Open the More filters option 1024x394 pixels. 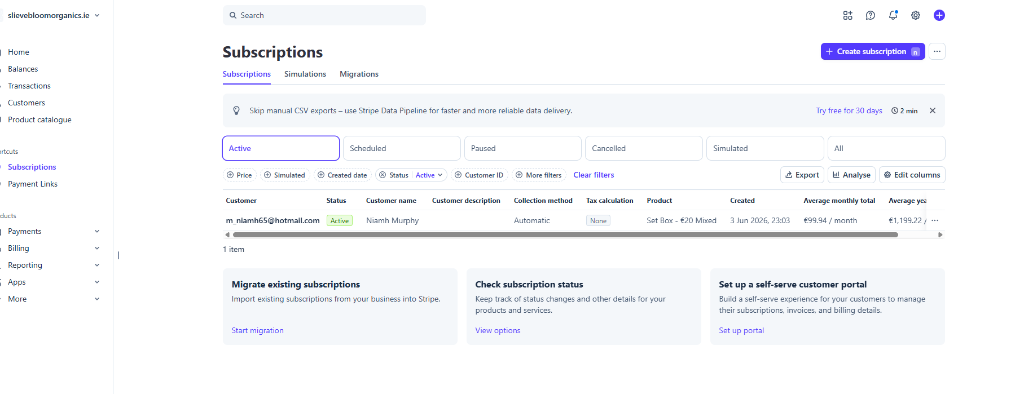[x=539, y=175]
